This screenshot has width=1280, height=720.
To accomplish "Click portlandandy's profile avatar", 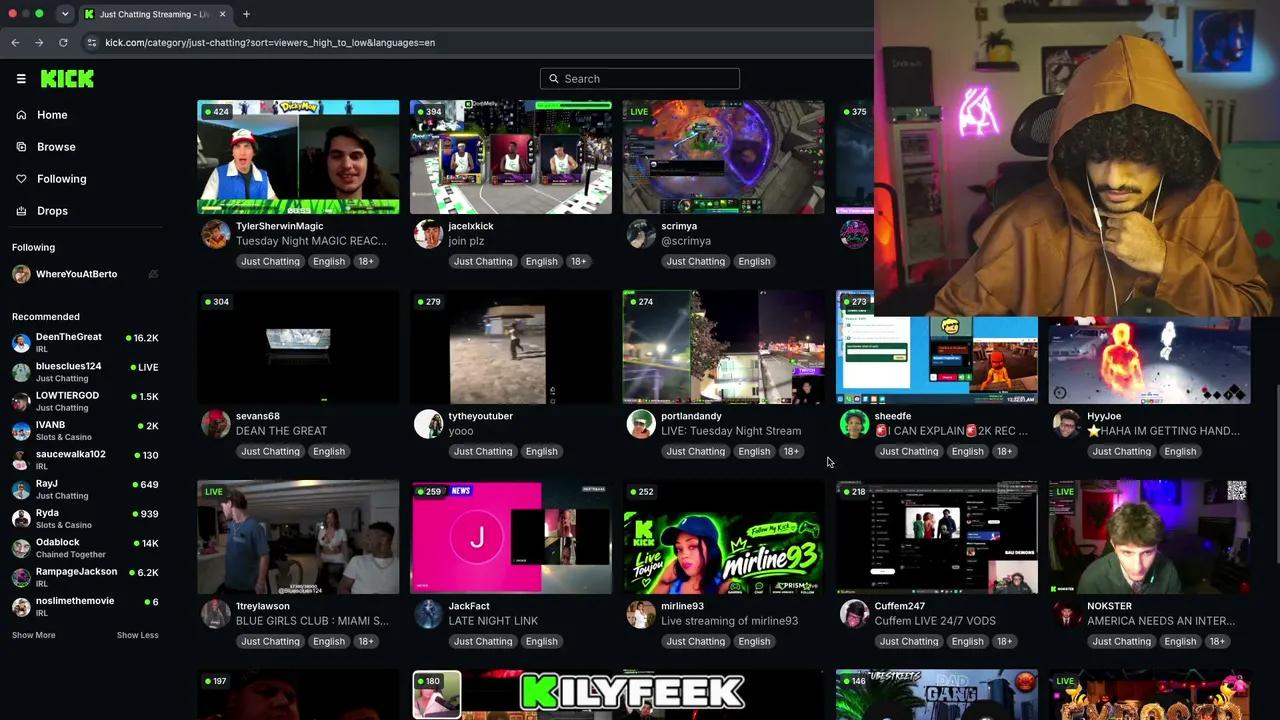I will click(x=641, y=424).
